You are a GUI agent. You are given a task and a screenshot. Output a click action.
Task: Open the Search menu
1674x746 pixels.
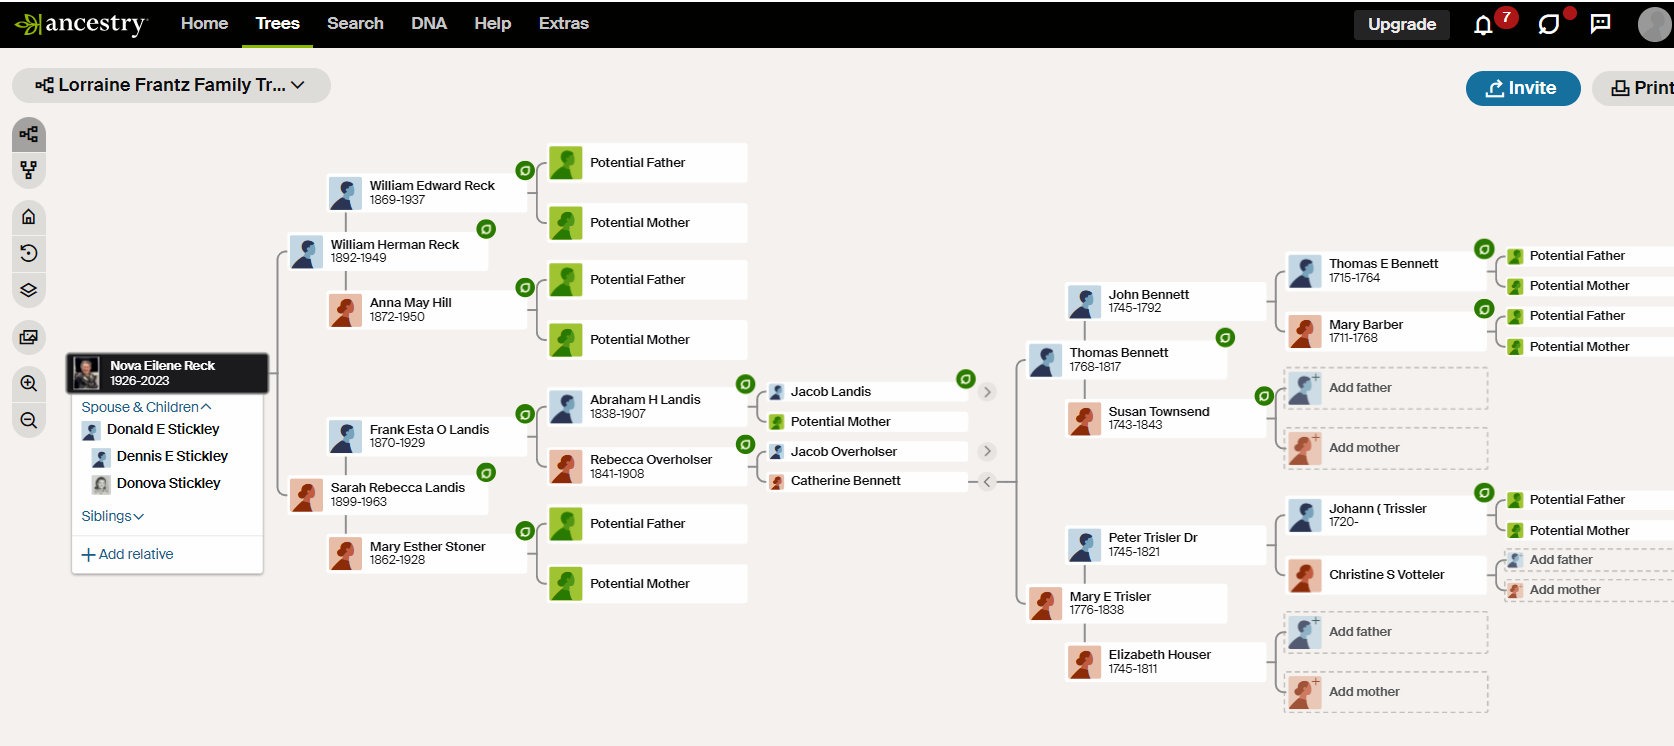pyautogui.click(x=355, y=23)
